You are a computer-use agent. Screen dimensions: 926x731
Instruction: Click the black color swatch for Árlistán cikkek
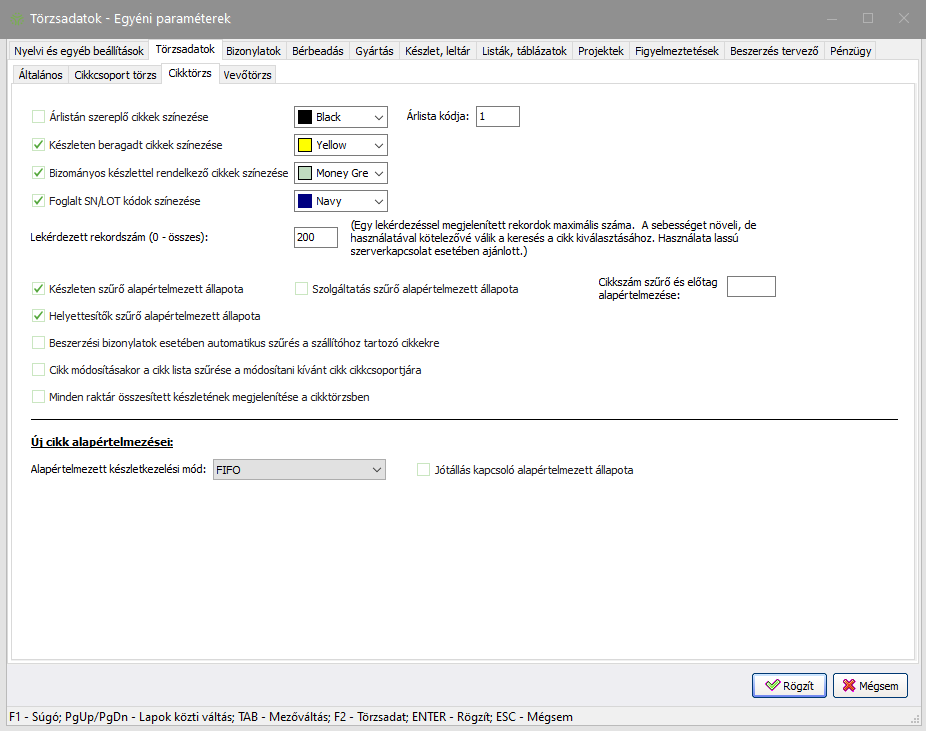click(x=305, y=117)
